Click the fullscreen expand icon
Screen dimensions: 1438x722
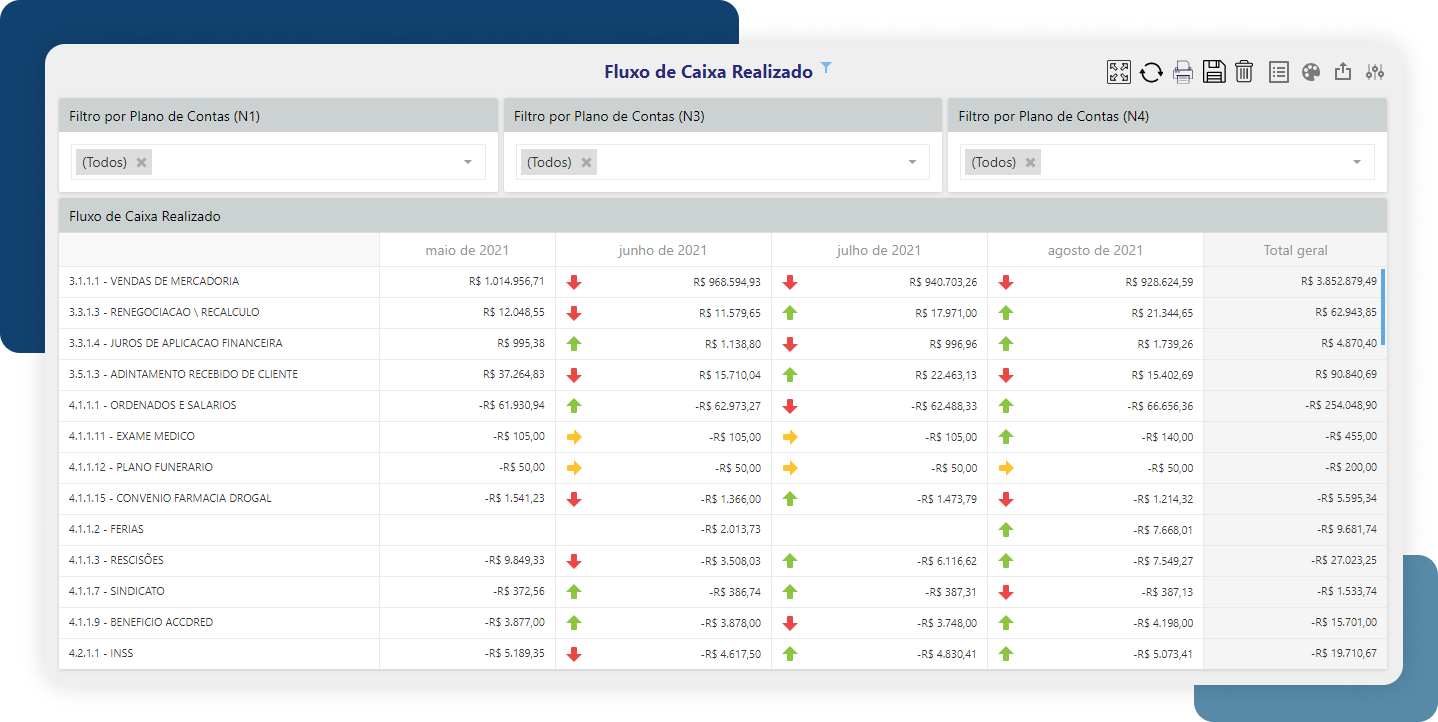[1118, 72]
